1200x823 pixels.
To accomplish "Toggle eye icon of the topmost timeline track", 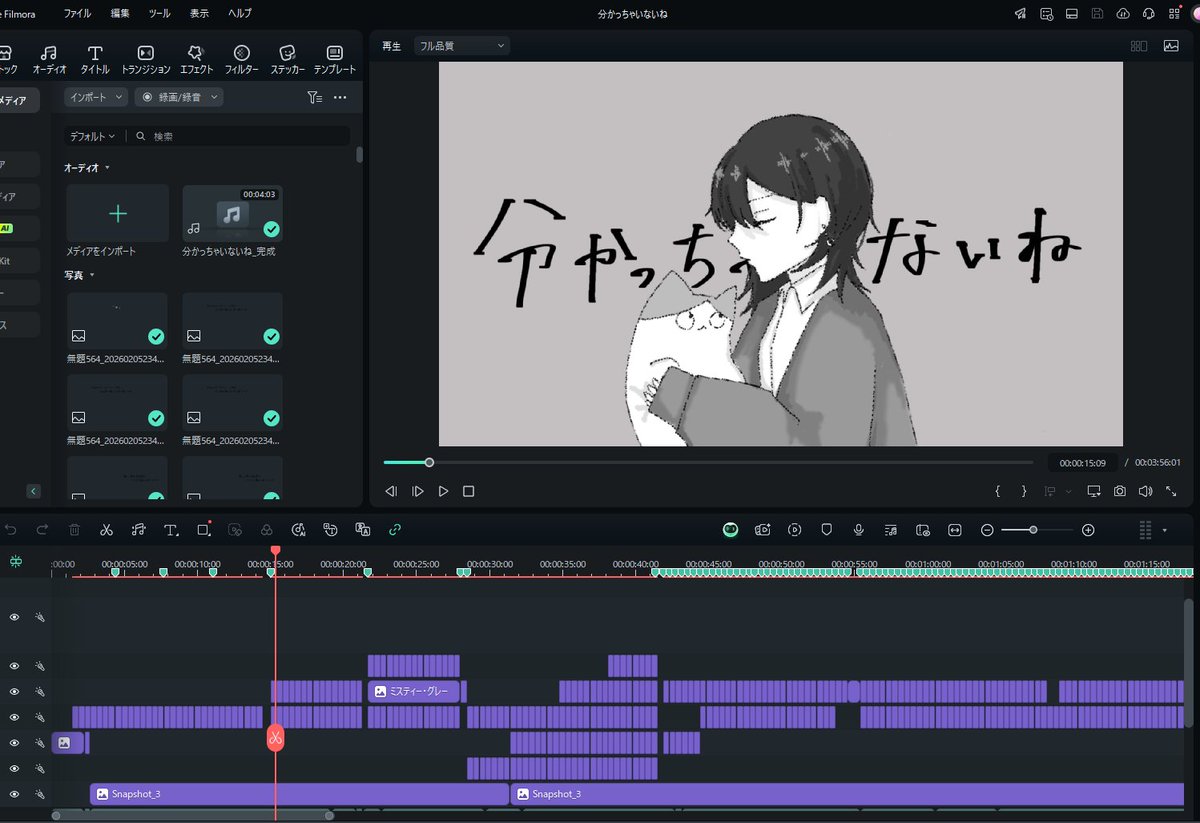I will tap(14, 617).
